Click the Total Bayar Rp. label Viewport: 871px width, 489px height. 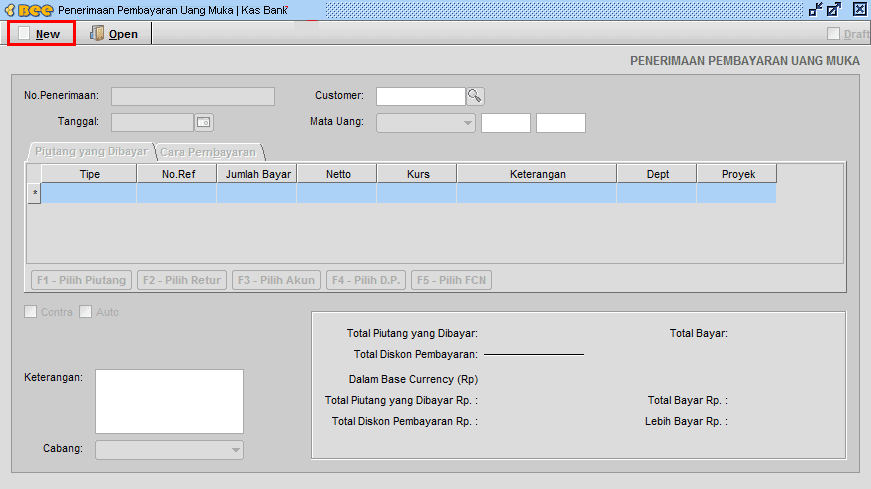click(688, 400)
